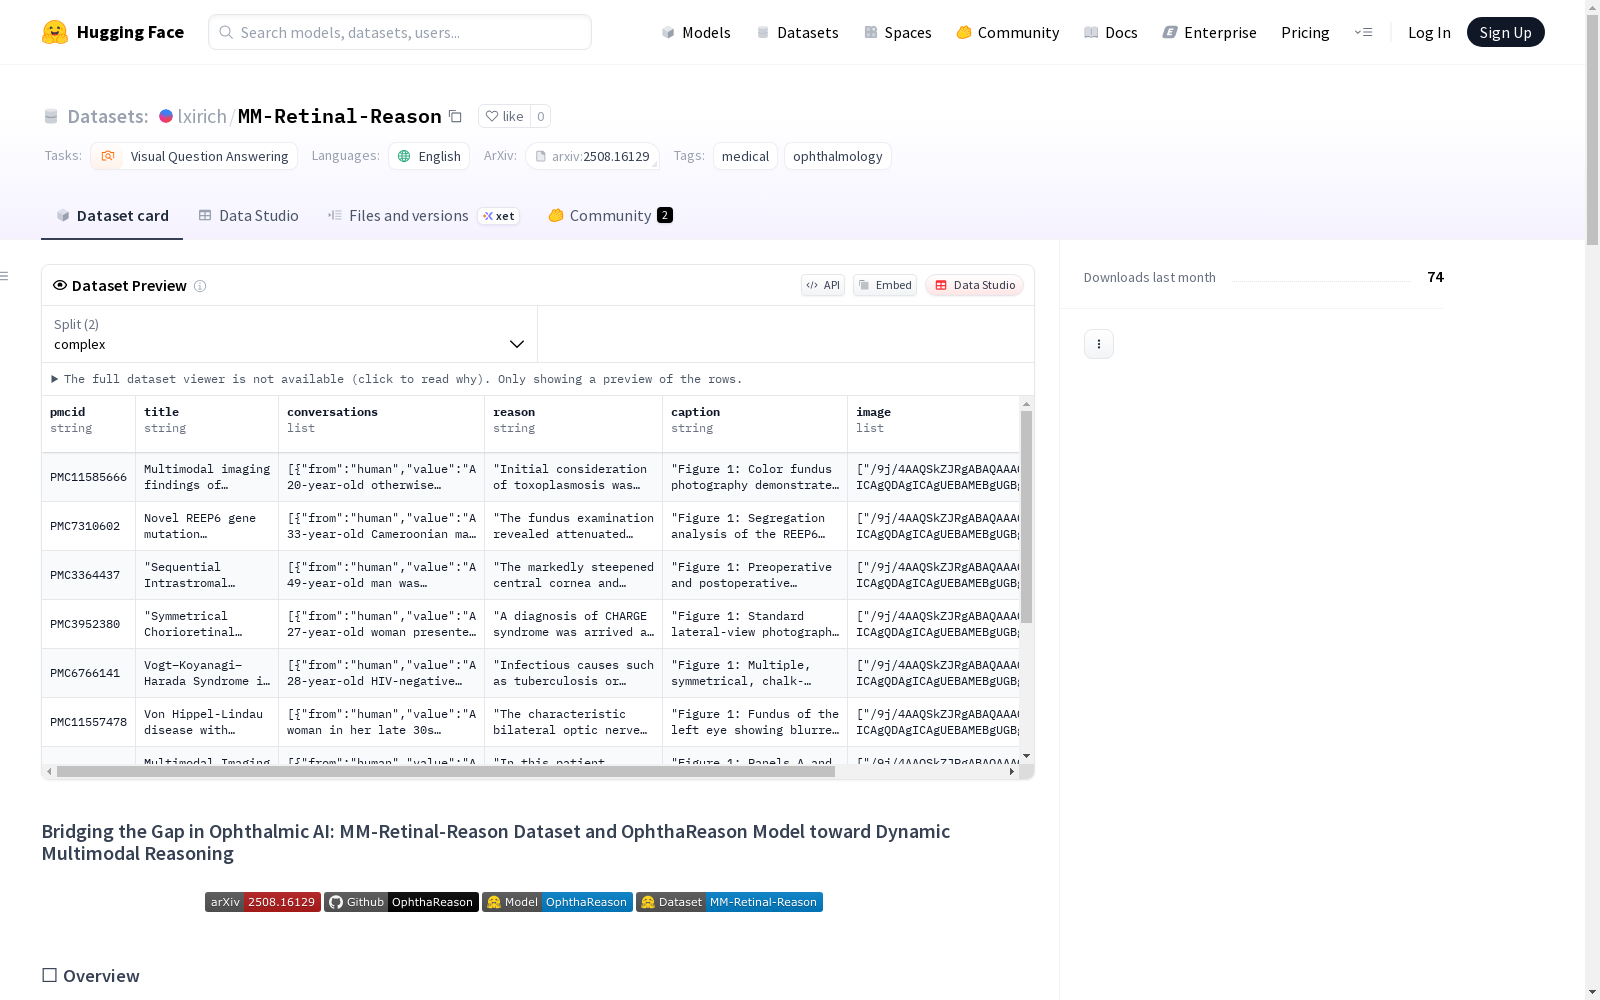The width and height of the screenshot is (1600, 1000).
Task: Click the table horizontal scrollbar
Action: (446, 772)
